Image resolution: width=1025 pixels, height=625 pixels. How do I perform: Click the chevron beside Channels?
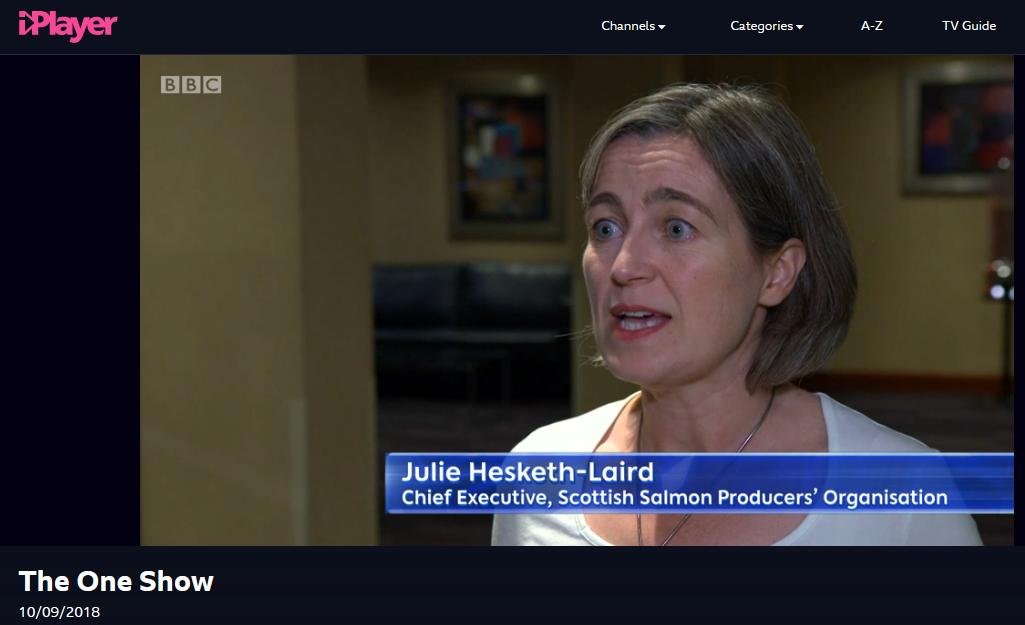[663, 27]
